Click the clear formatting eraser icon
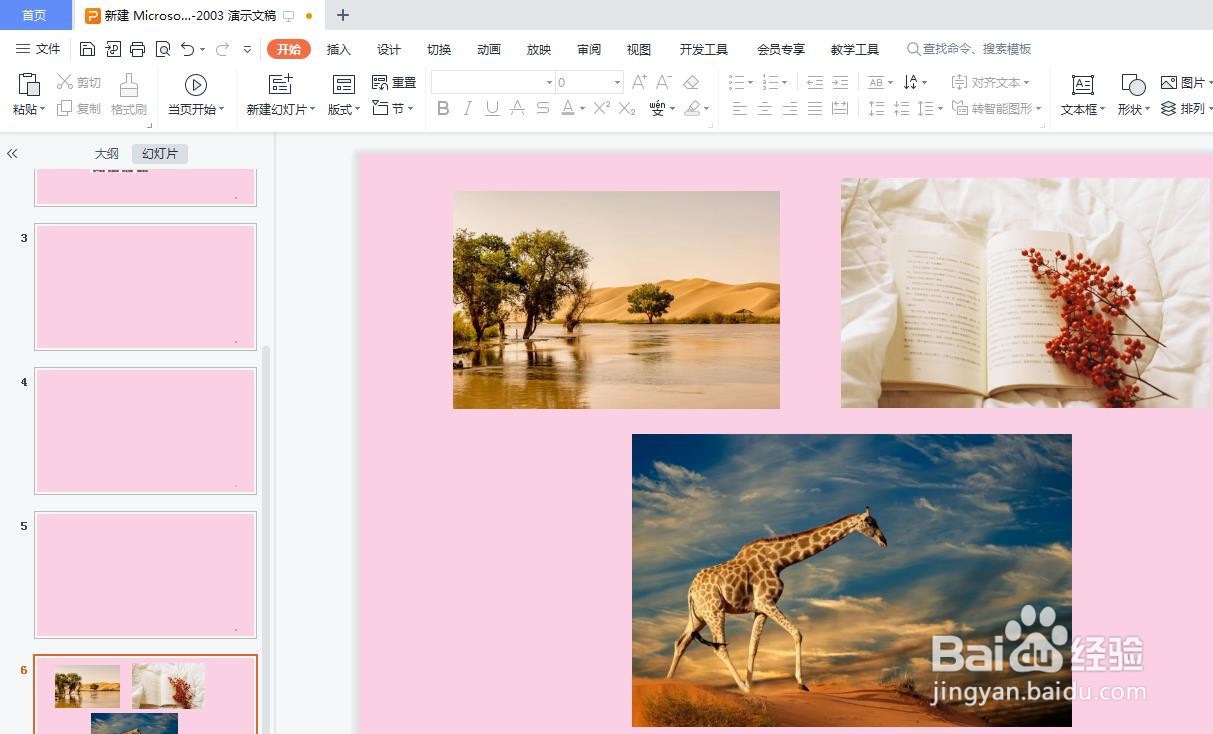 [x=691, y=82]
